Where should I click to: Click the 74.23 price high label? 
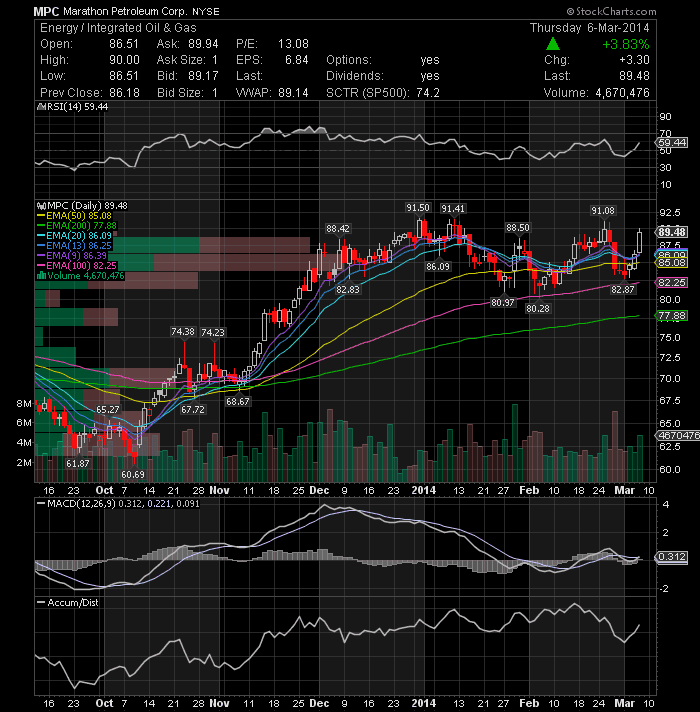pos(213,332)
